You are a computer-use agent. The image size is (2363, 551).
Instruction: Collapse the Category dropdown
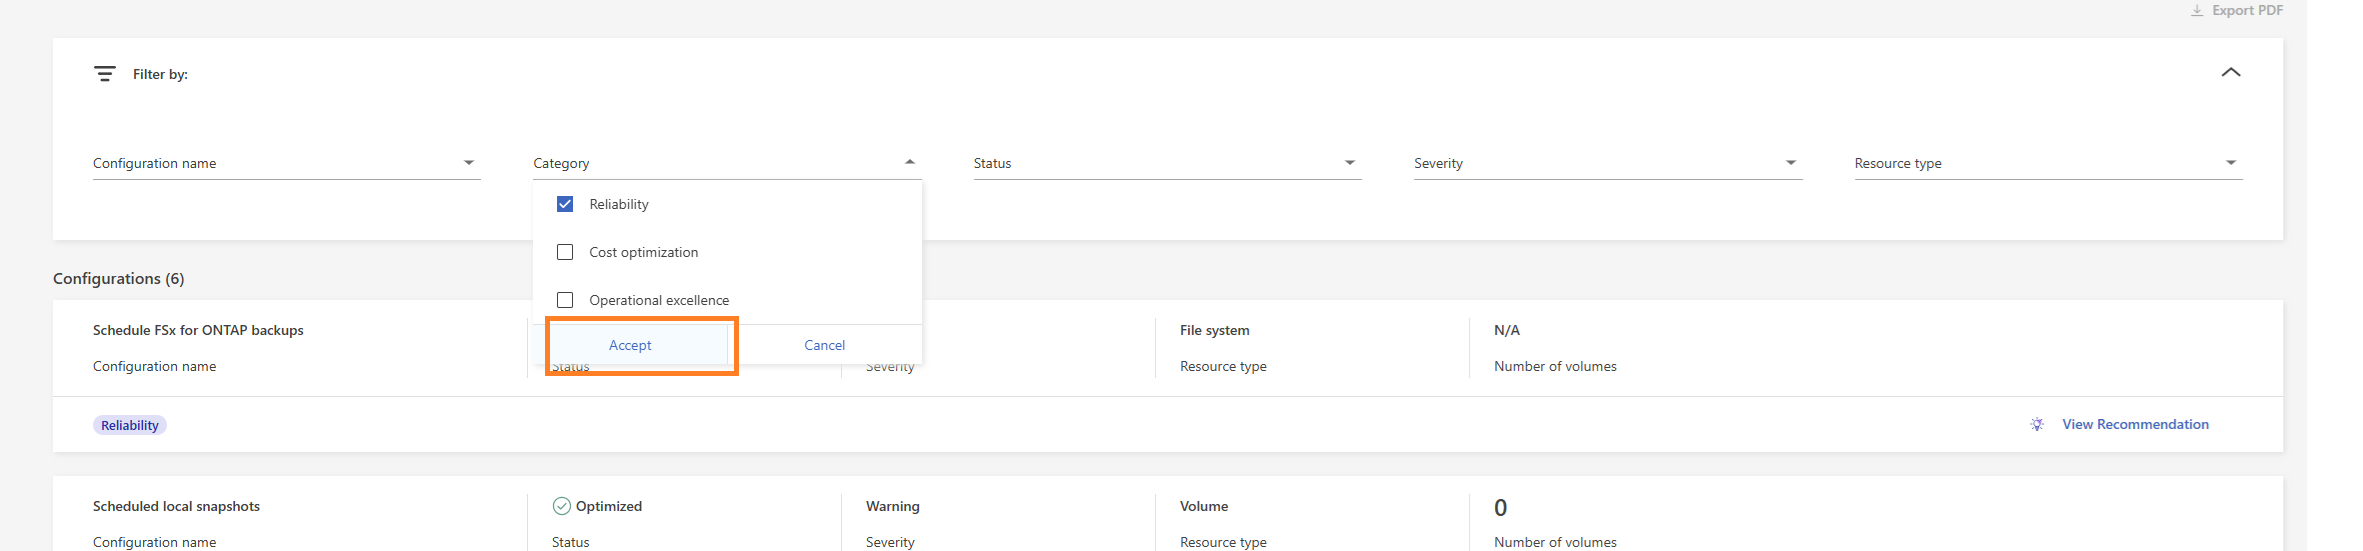[x=727, y=163]
